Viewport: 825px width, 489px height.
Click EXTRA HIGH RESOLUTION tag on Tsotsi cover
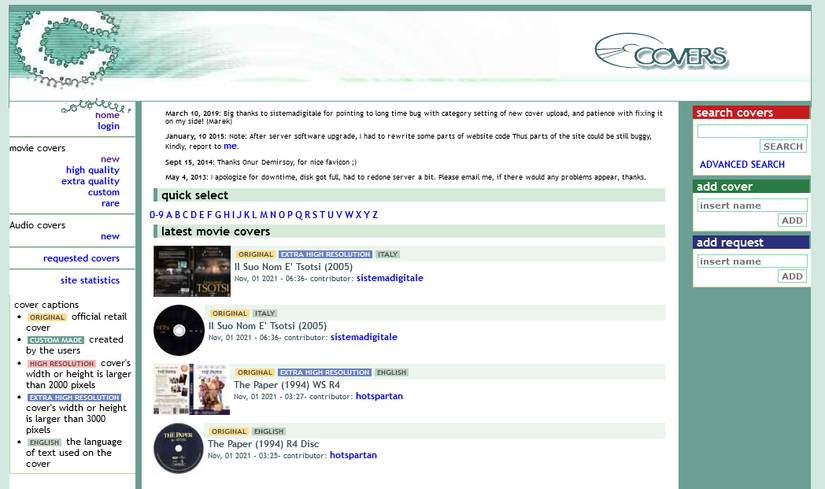pos(325,254)
